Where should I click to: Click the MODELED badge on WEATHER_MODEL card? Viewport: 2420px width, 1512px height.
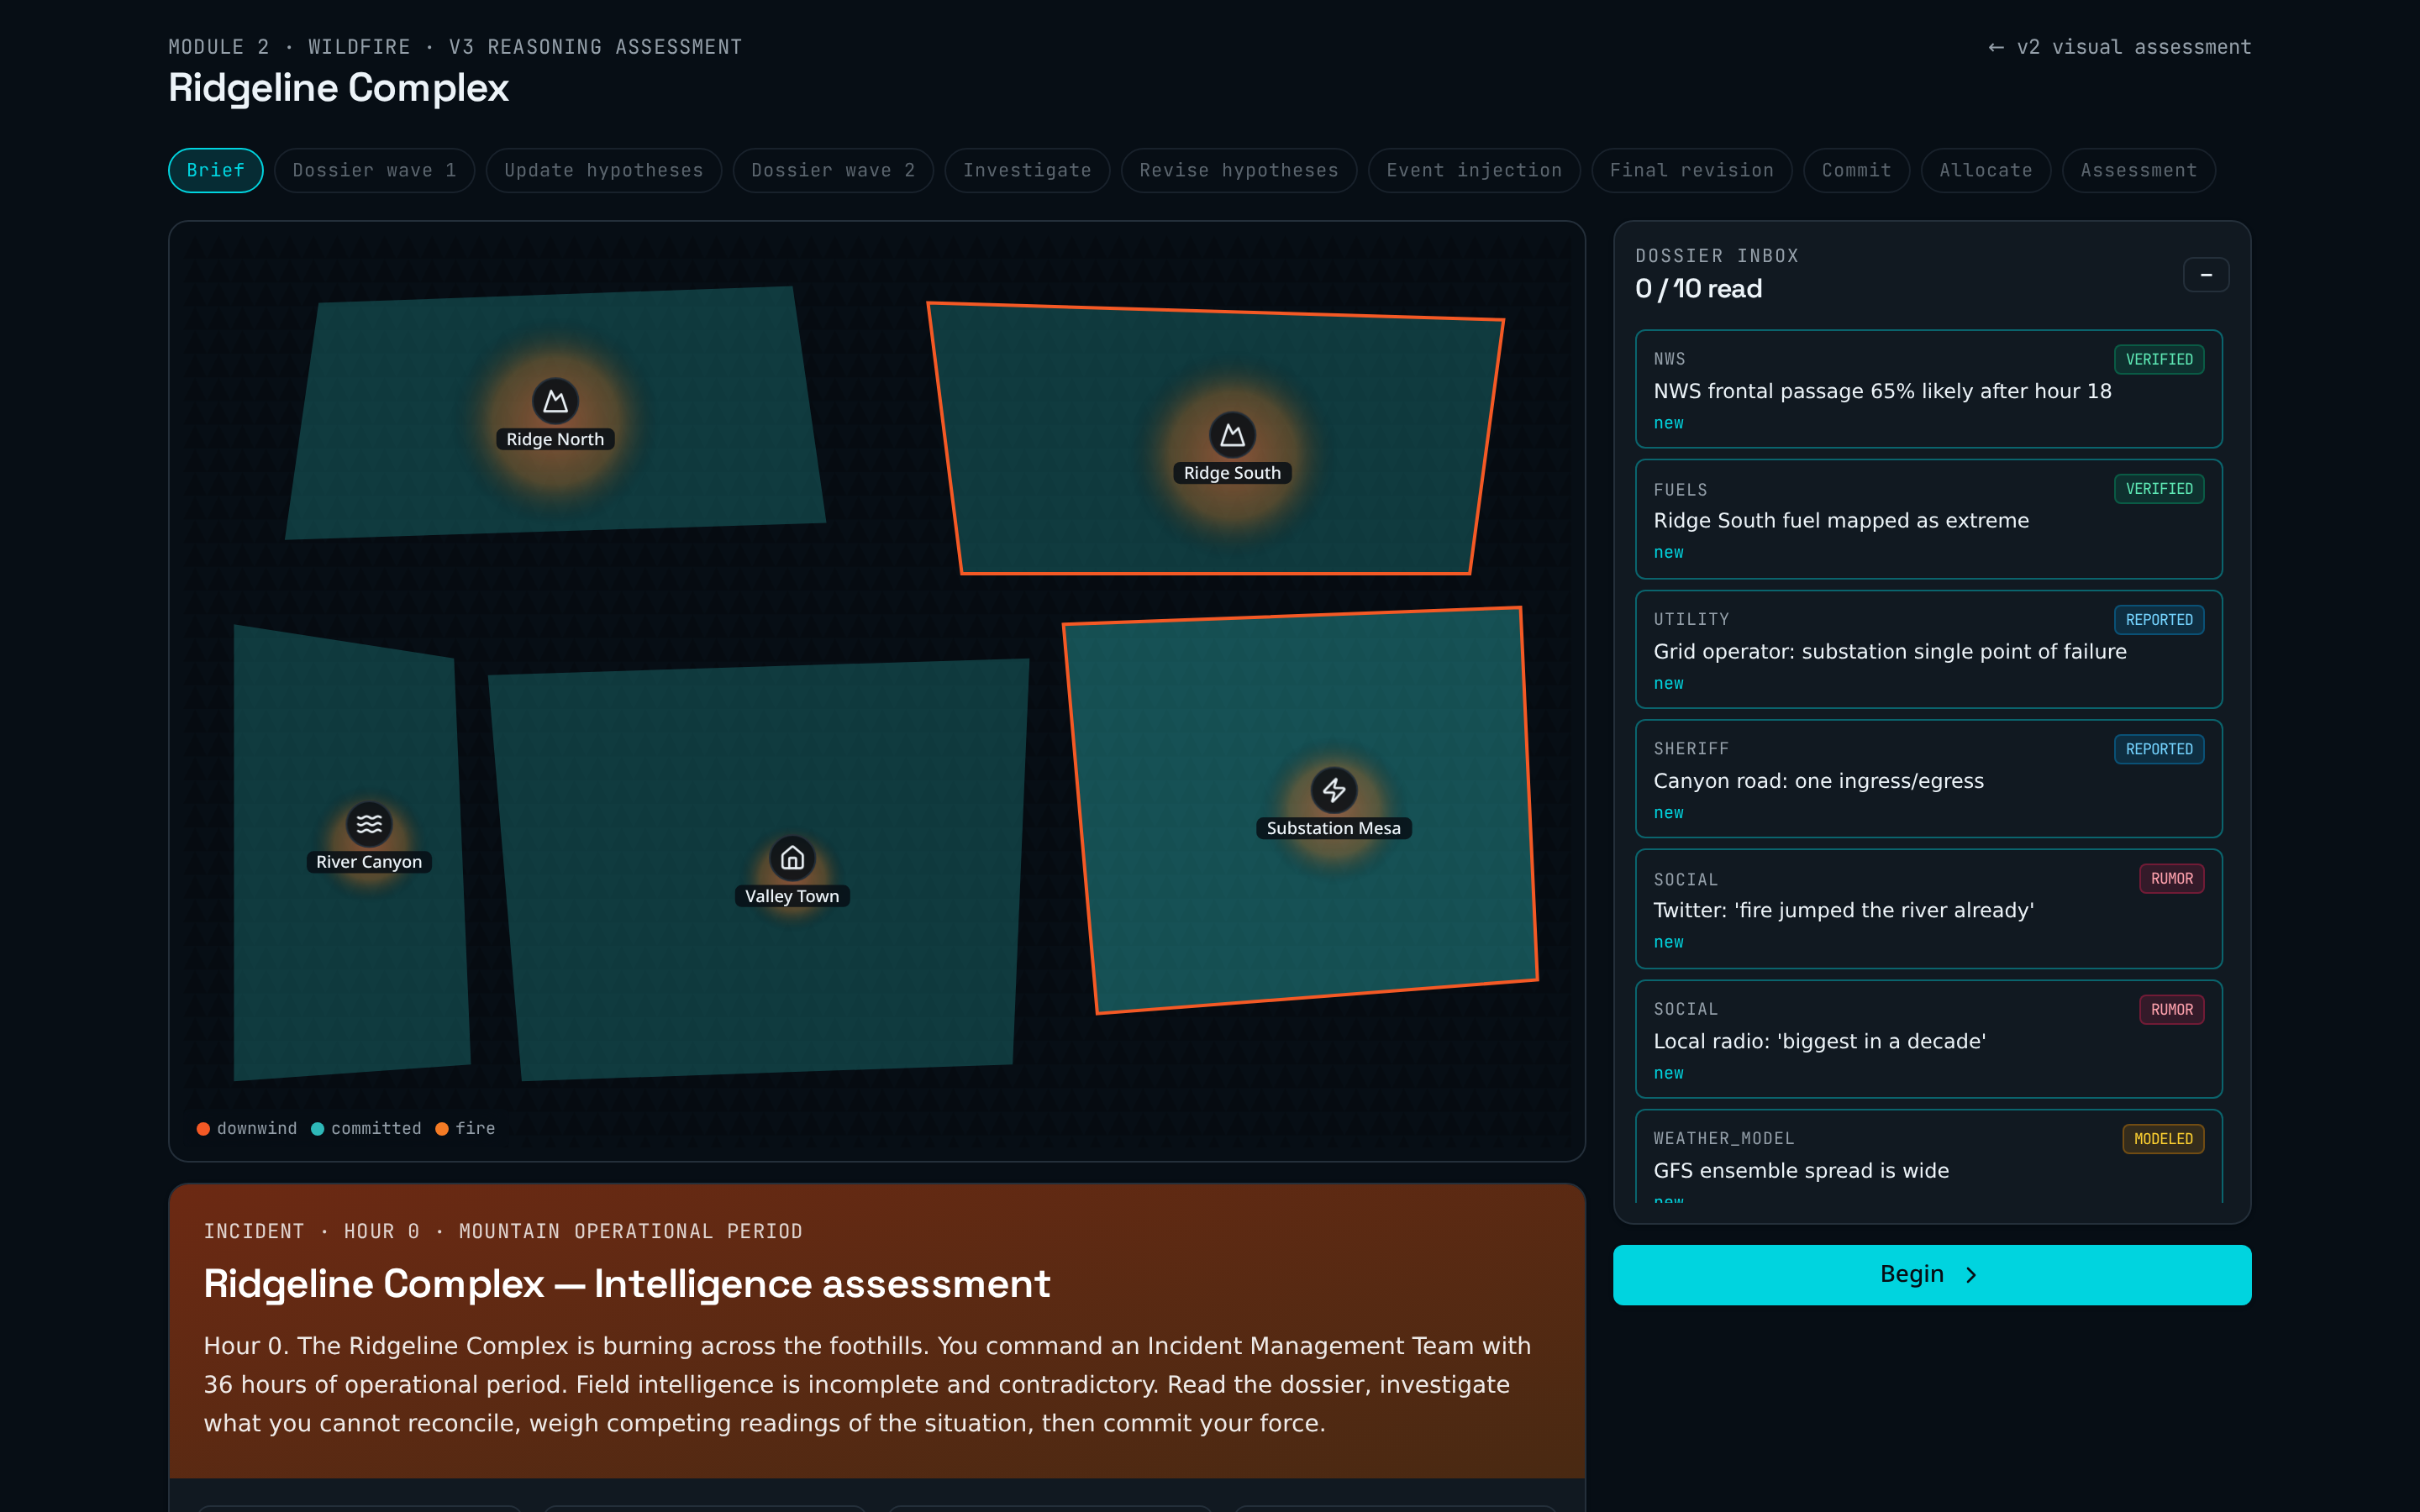pyautogui.click(x=2163, y=1139)
